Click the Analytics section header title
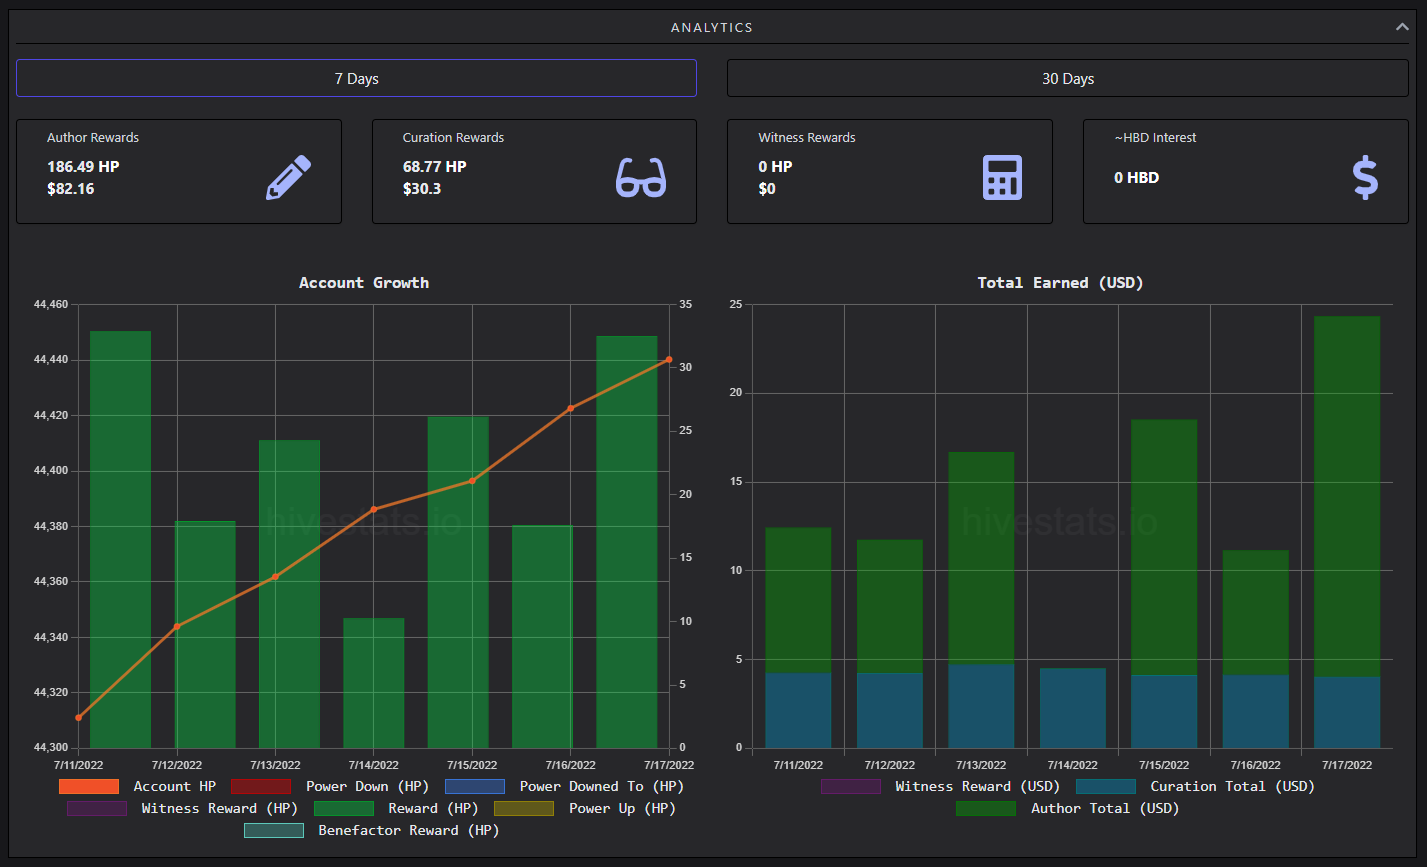 [712, 27]
